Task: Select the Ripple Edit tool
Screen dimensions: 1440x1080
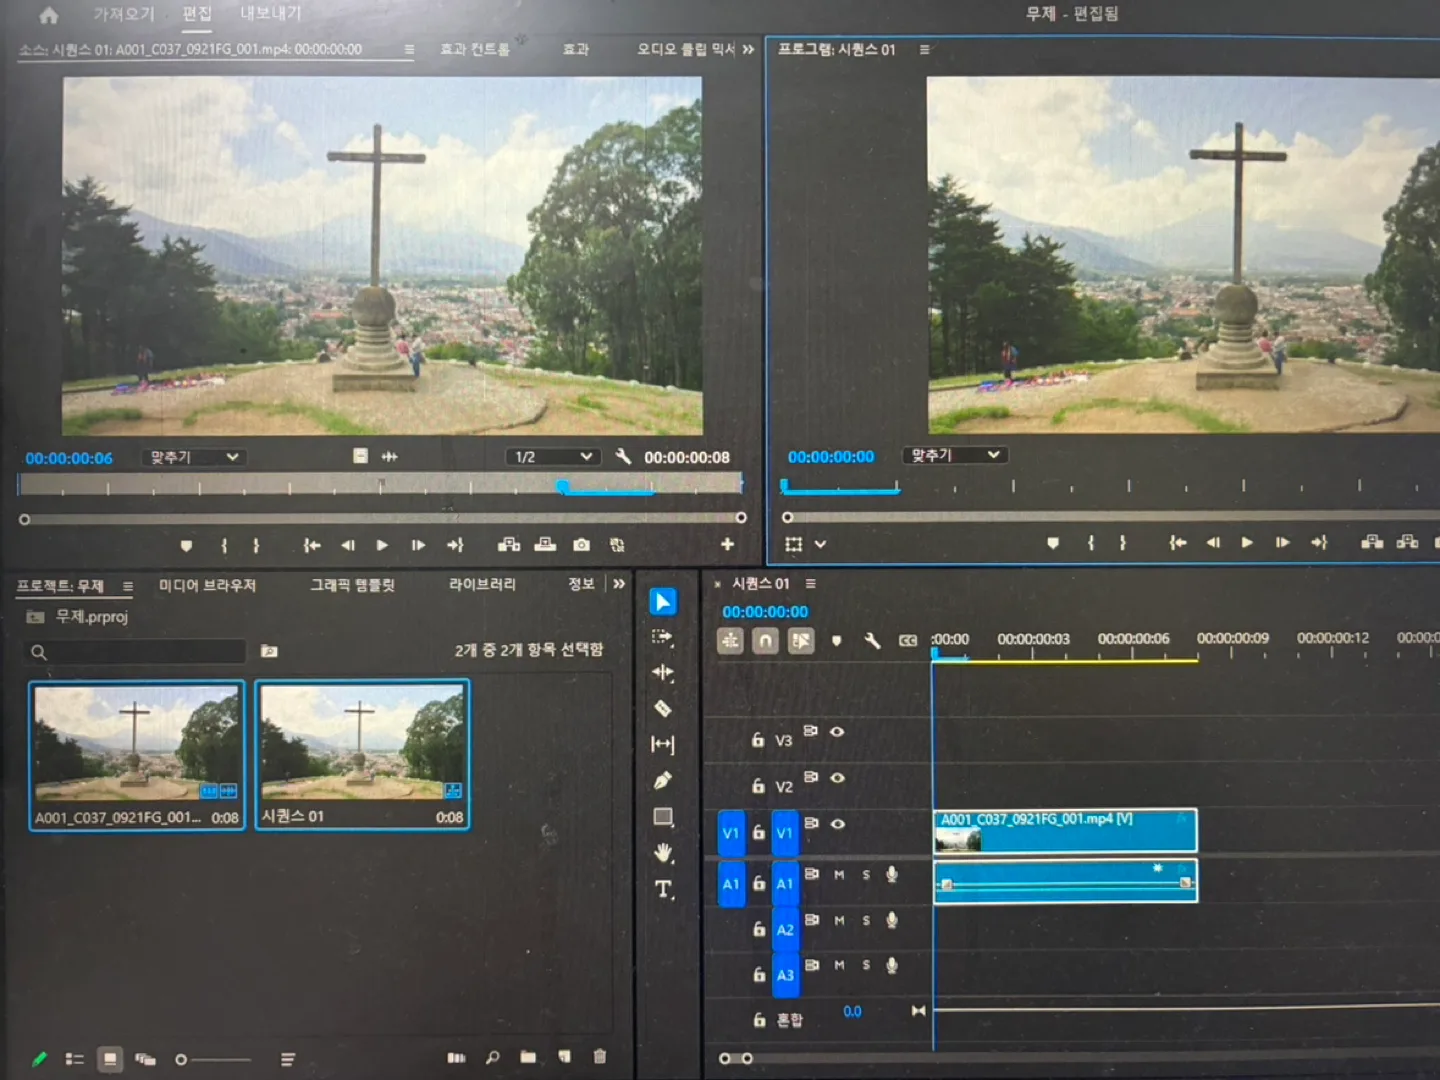Action: (662, 672)
